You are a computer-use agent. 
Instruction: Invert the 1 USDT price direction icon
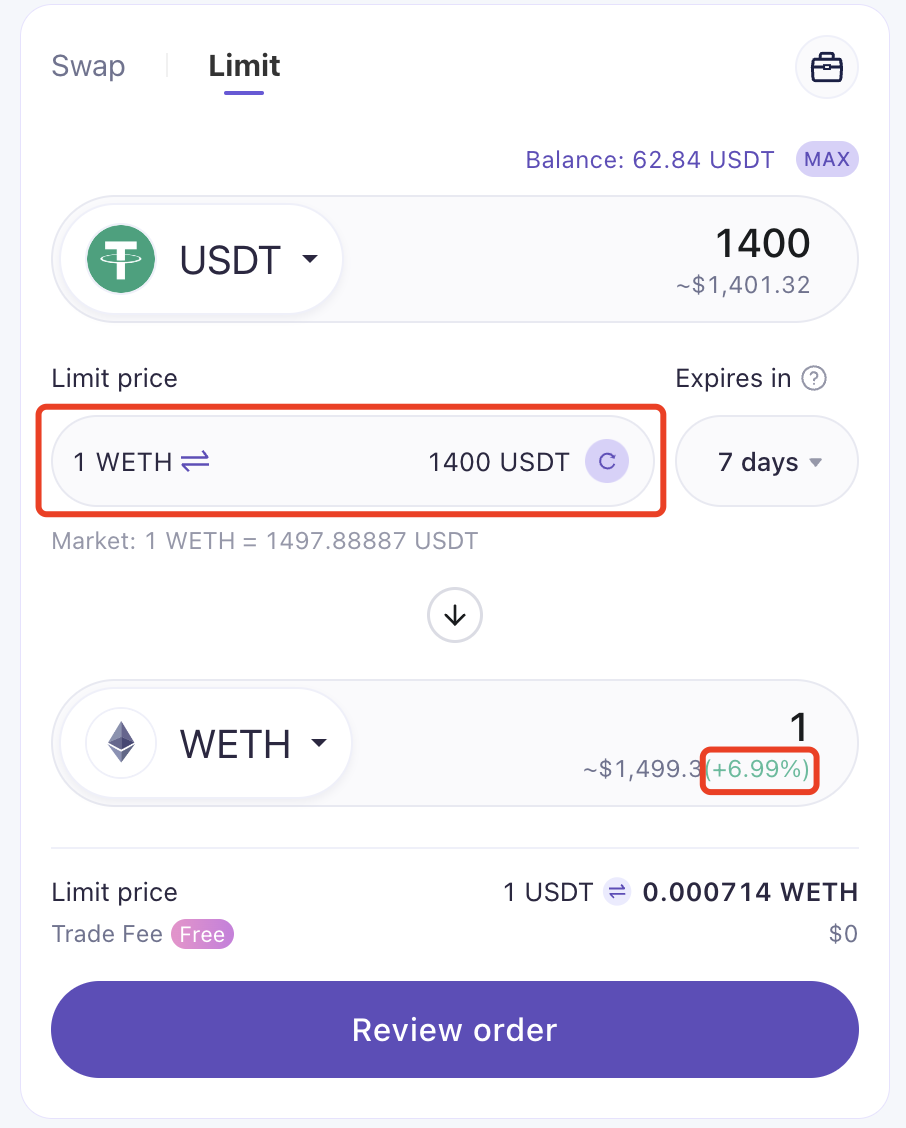point(617,892)
